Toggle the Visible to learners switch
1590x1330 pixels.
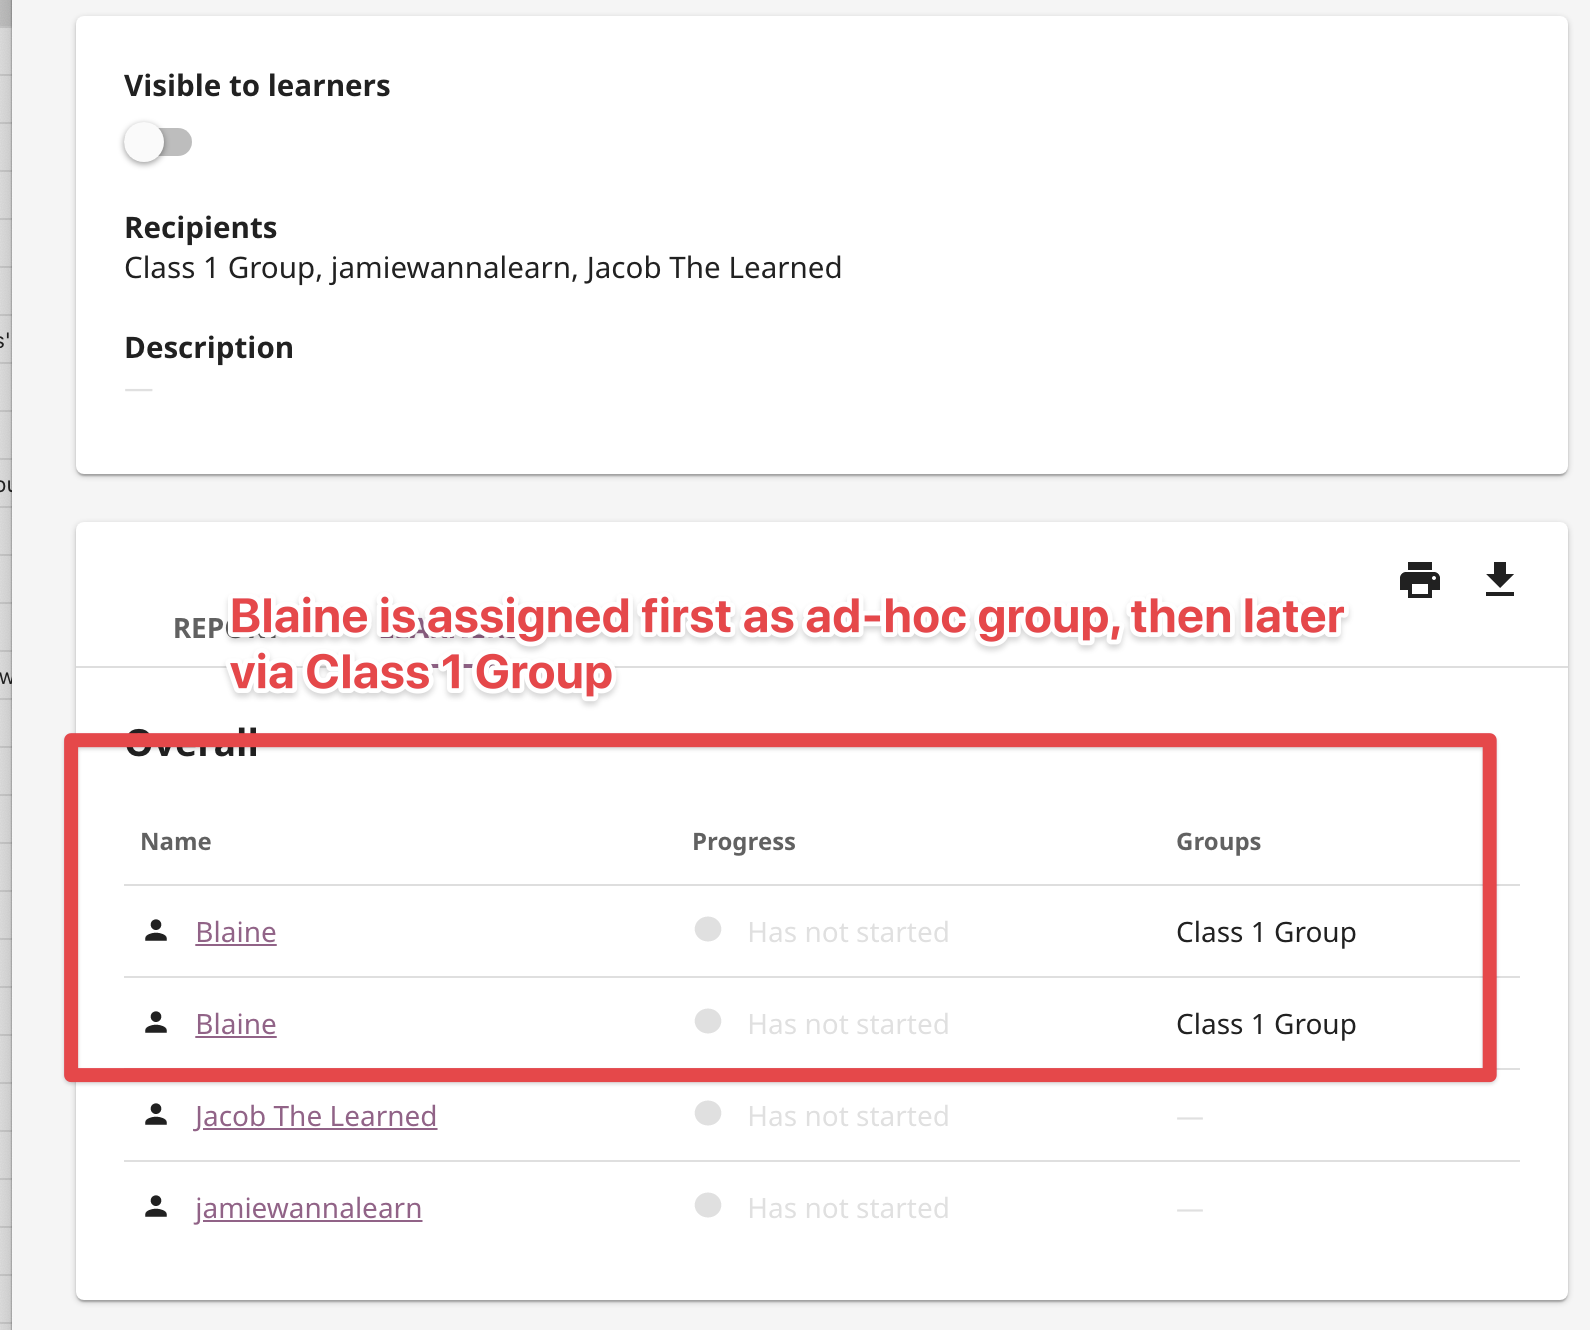[x=158, y=142]
